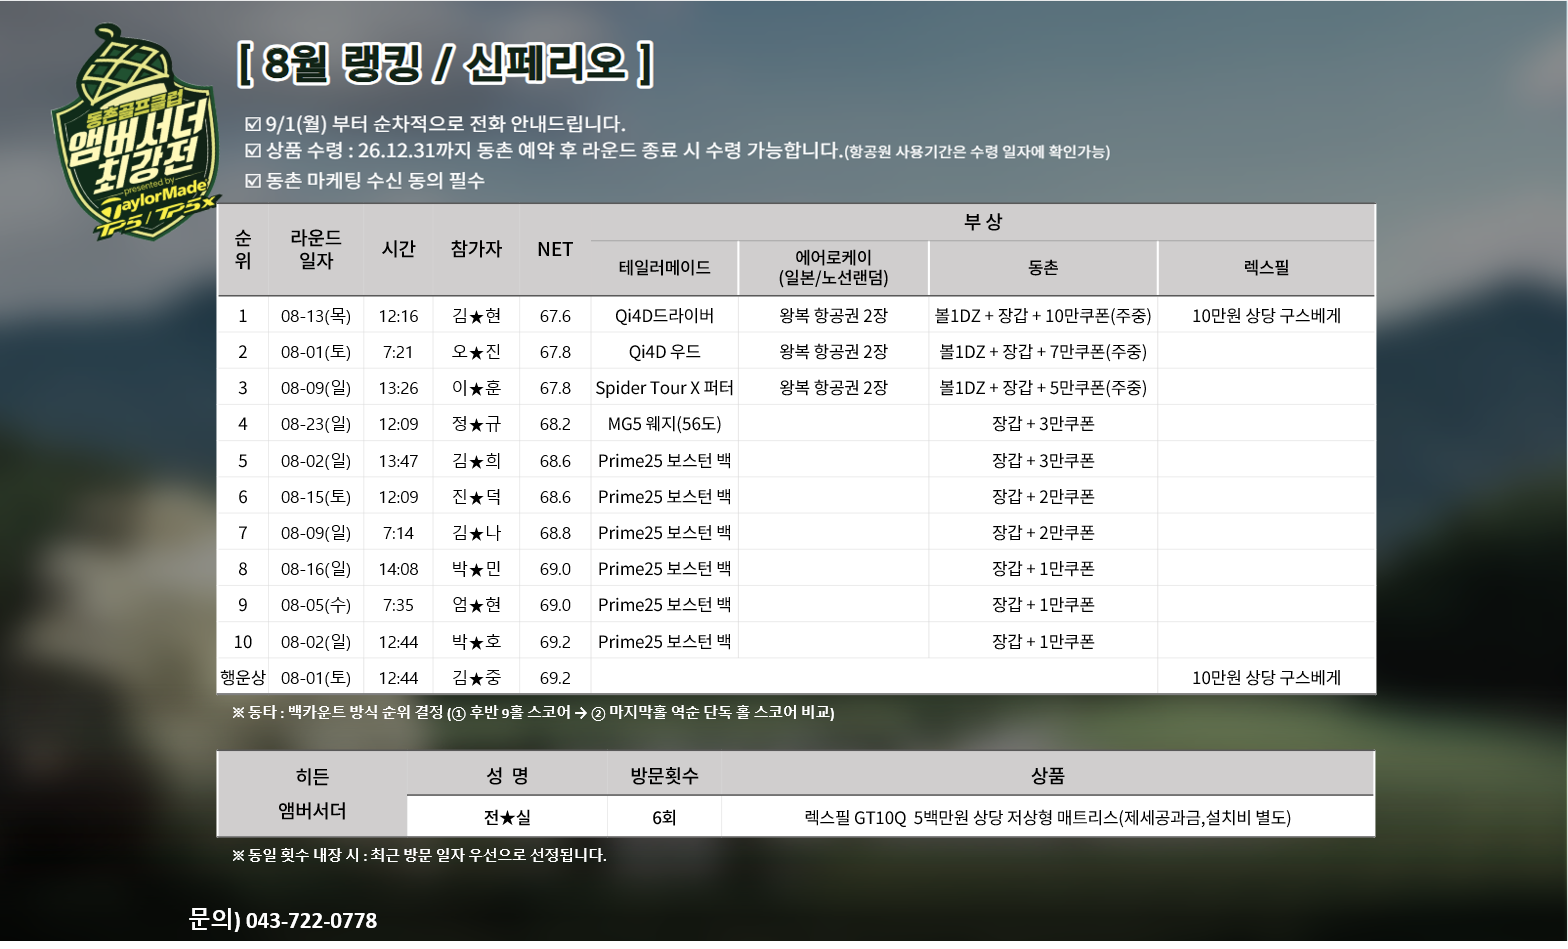Viewport: 1568px width, 949px height.
Task: Click the 8월 랭킹 / 신페리오 title
Action: click(x=446, y=64)
